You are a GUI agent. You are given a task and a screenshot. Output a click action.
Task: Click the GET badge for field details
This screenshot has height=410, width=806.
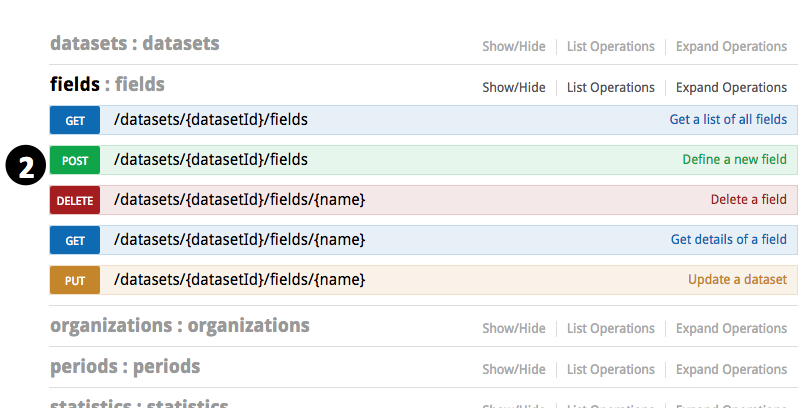pos(75,240)
